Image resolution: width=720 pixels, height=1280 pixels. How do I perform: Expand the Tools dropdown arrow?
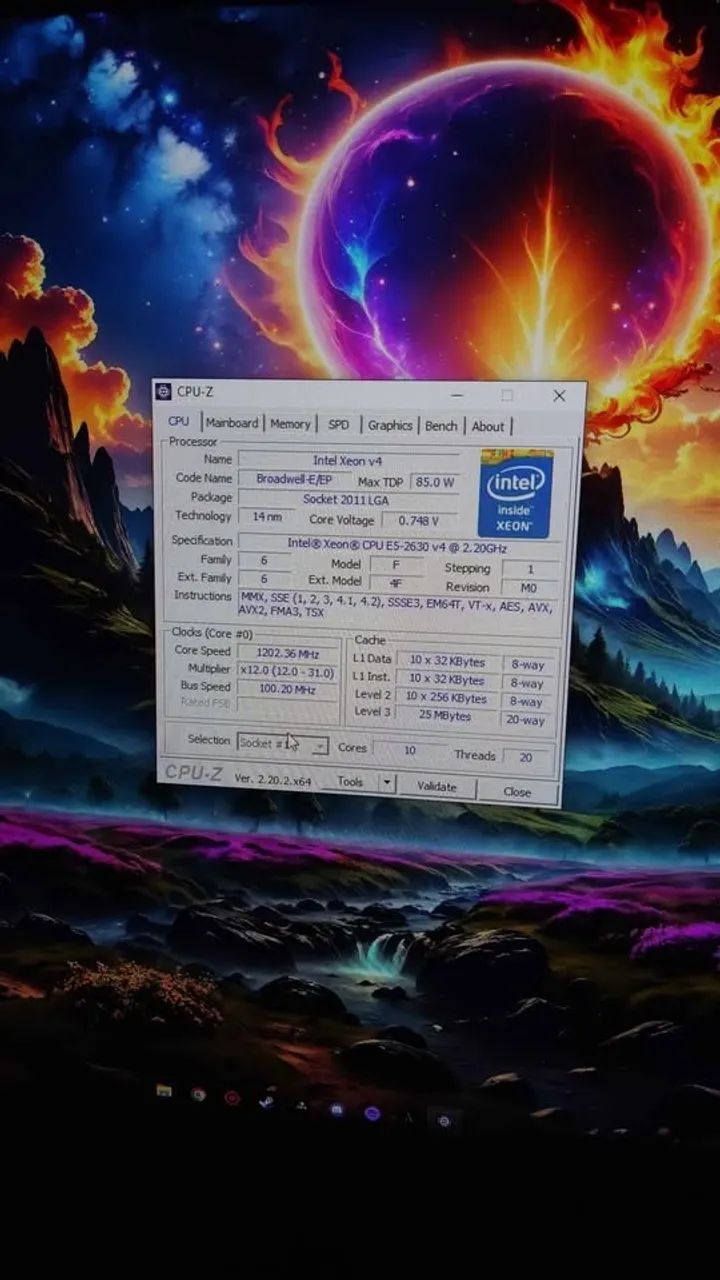(x=387, y=783)
